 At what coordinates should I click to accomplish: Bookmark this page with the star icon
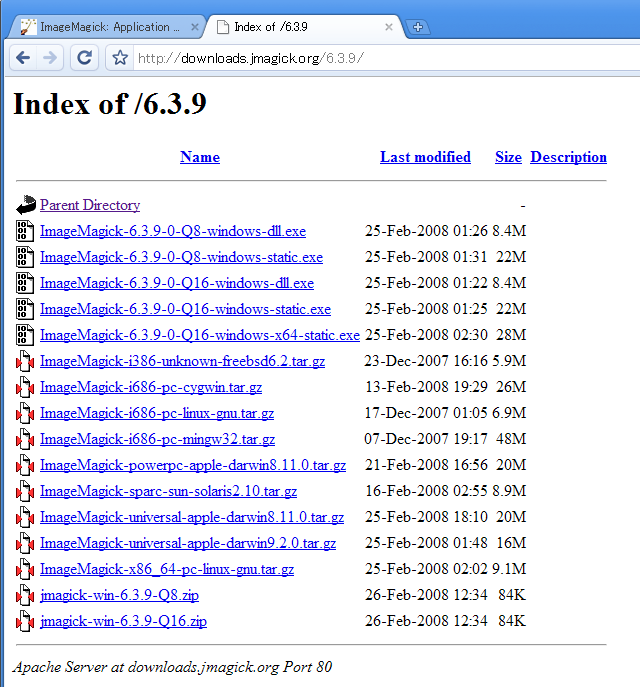coord(120,57)
